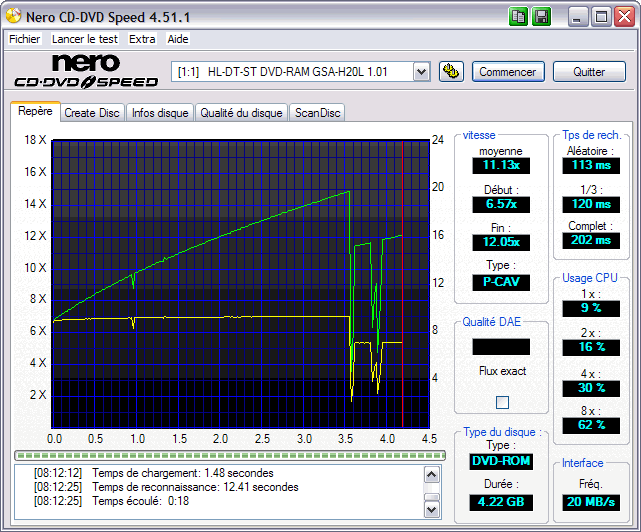641x532 pixels.
Task: Click the Début speed value 6.57x
Action: click(x=501, y=204)
